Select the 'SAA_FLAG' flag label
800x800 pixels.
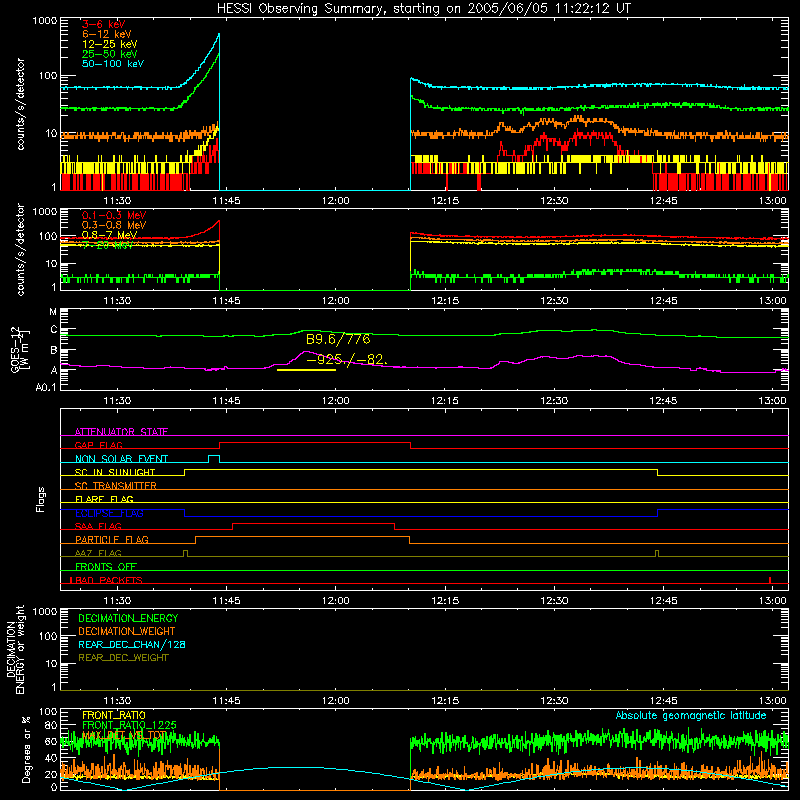[98, 526]
